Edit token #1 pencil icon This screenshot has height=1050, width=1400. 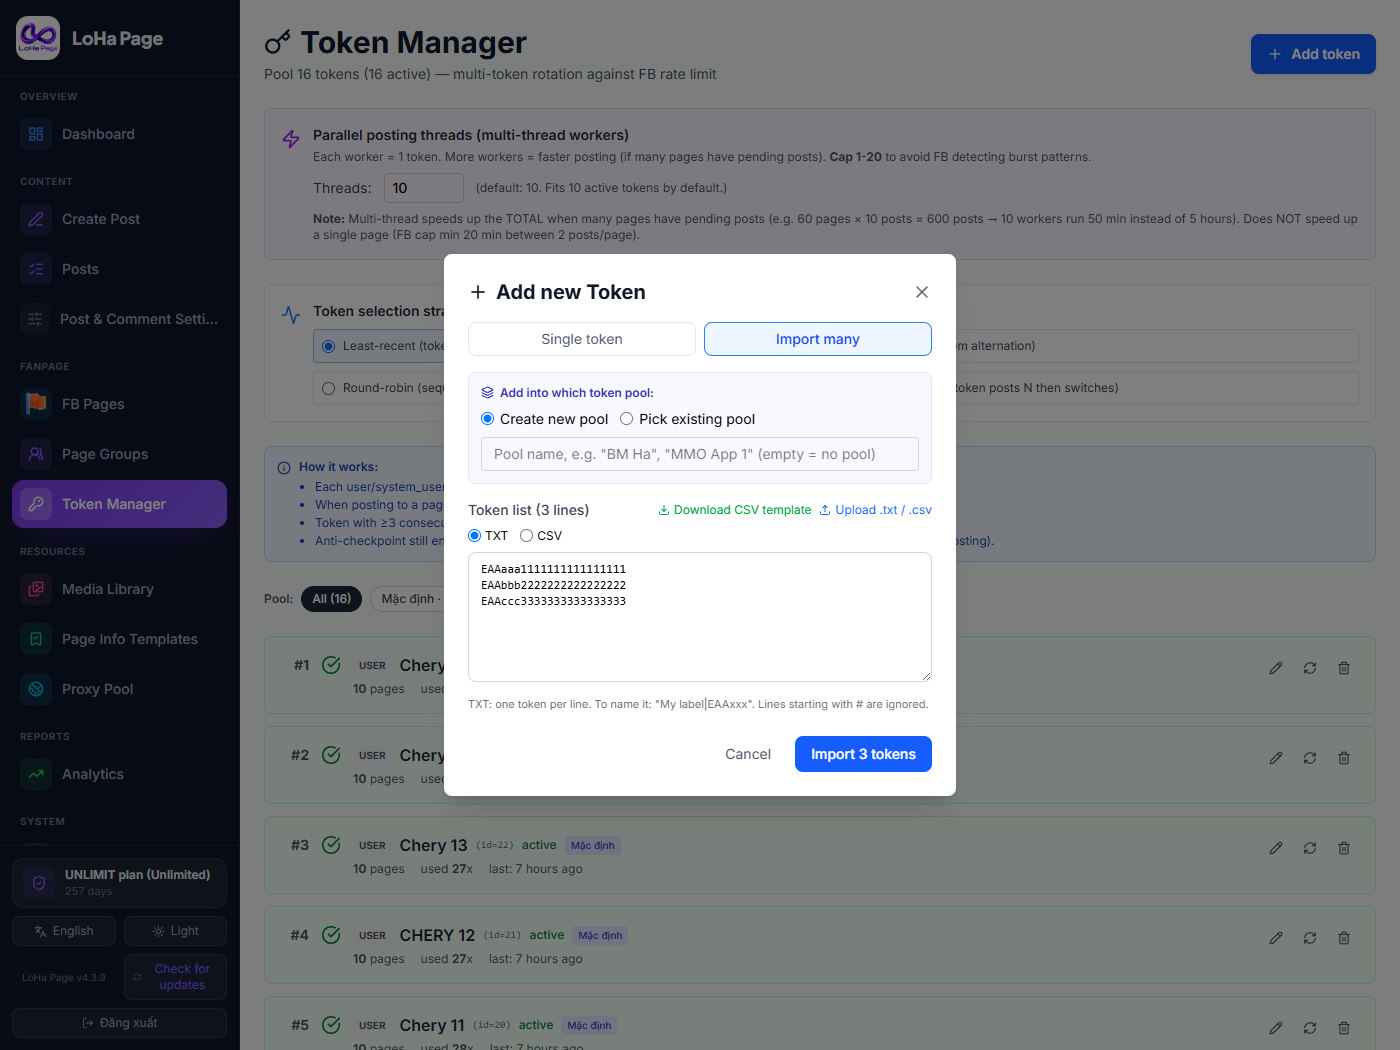(1276, 668)
